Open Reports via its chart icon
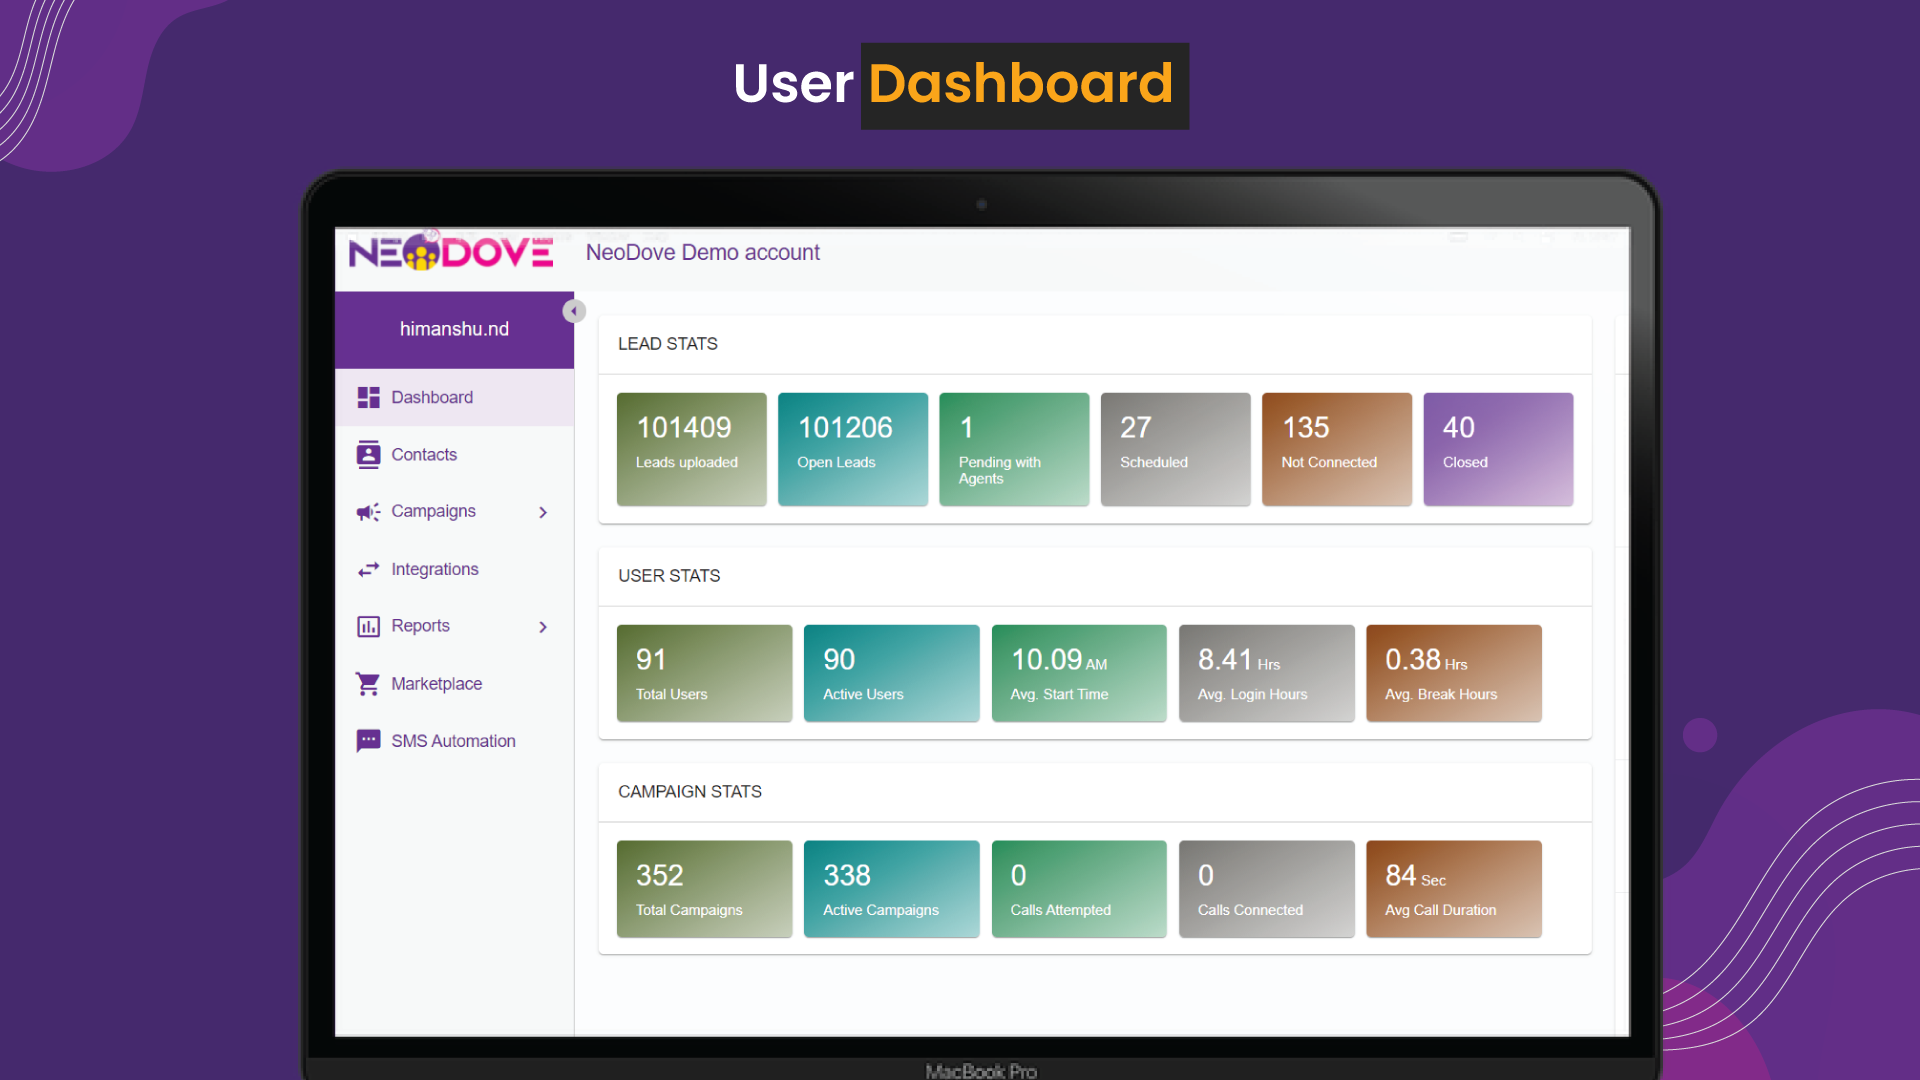Viewport: 1920px width, 1080px height. tap(368, 625)
